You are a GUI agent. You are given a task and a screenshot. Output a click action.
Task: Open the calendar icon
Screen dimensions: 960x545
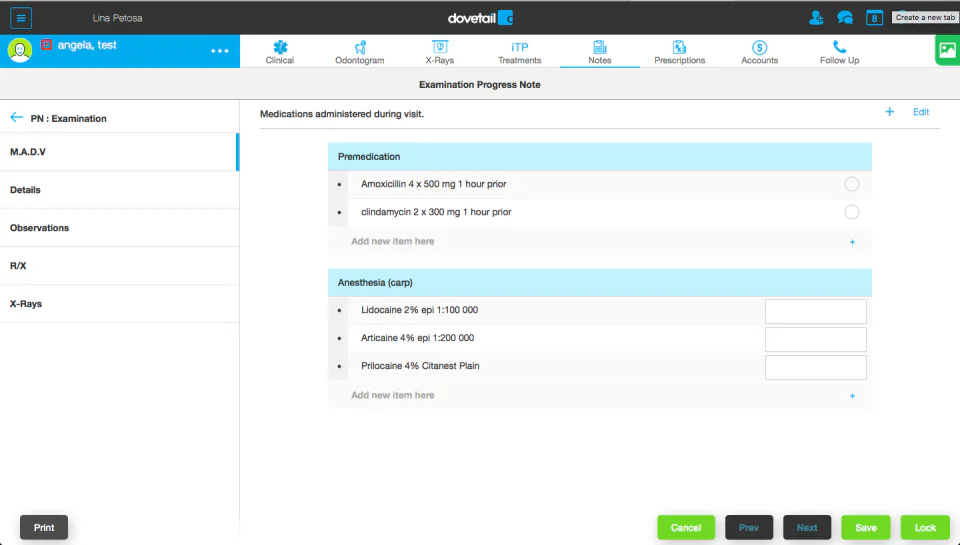coord(874,18)
